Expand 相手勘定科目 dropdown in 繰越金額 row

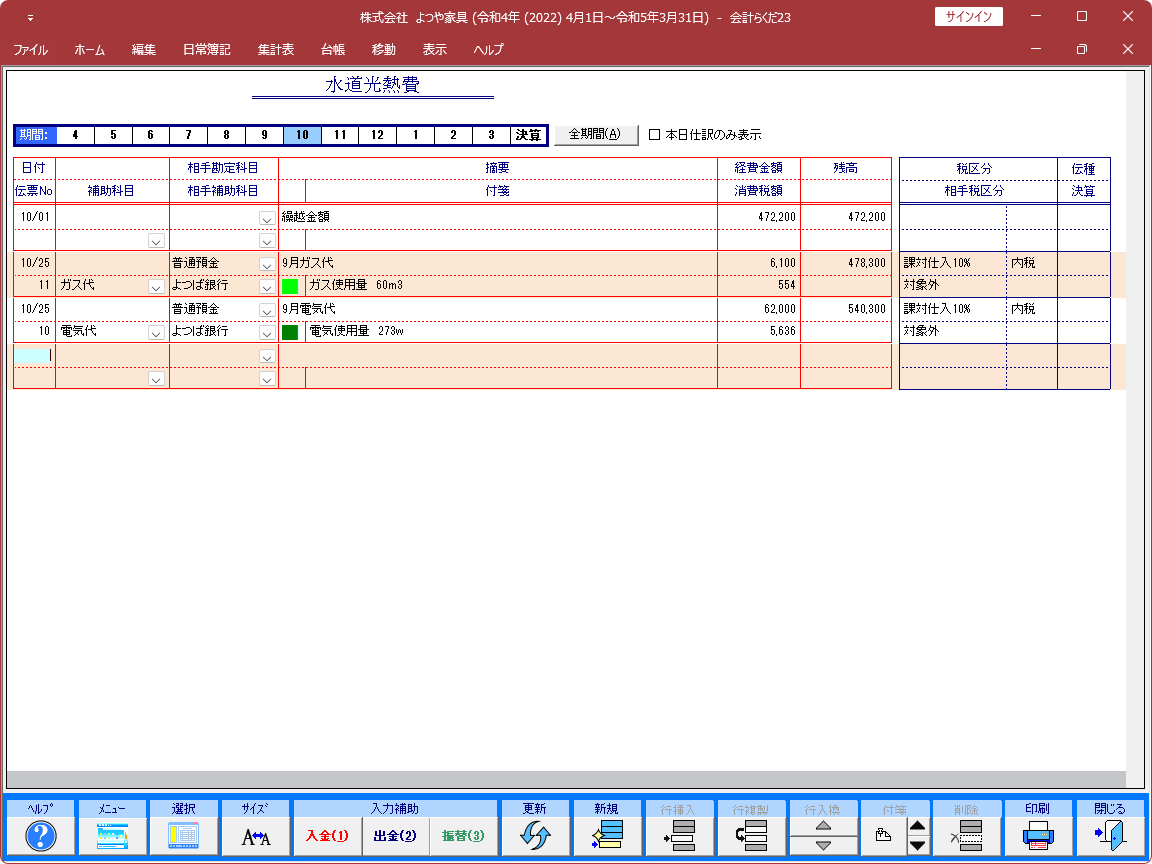click(x=267, y=217)
